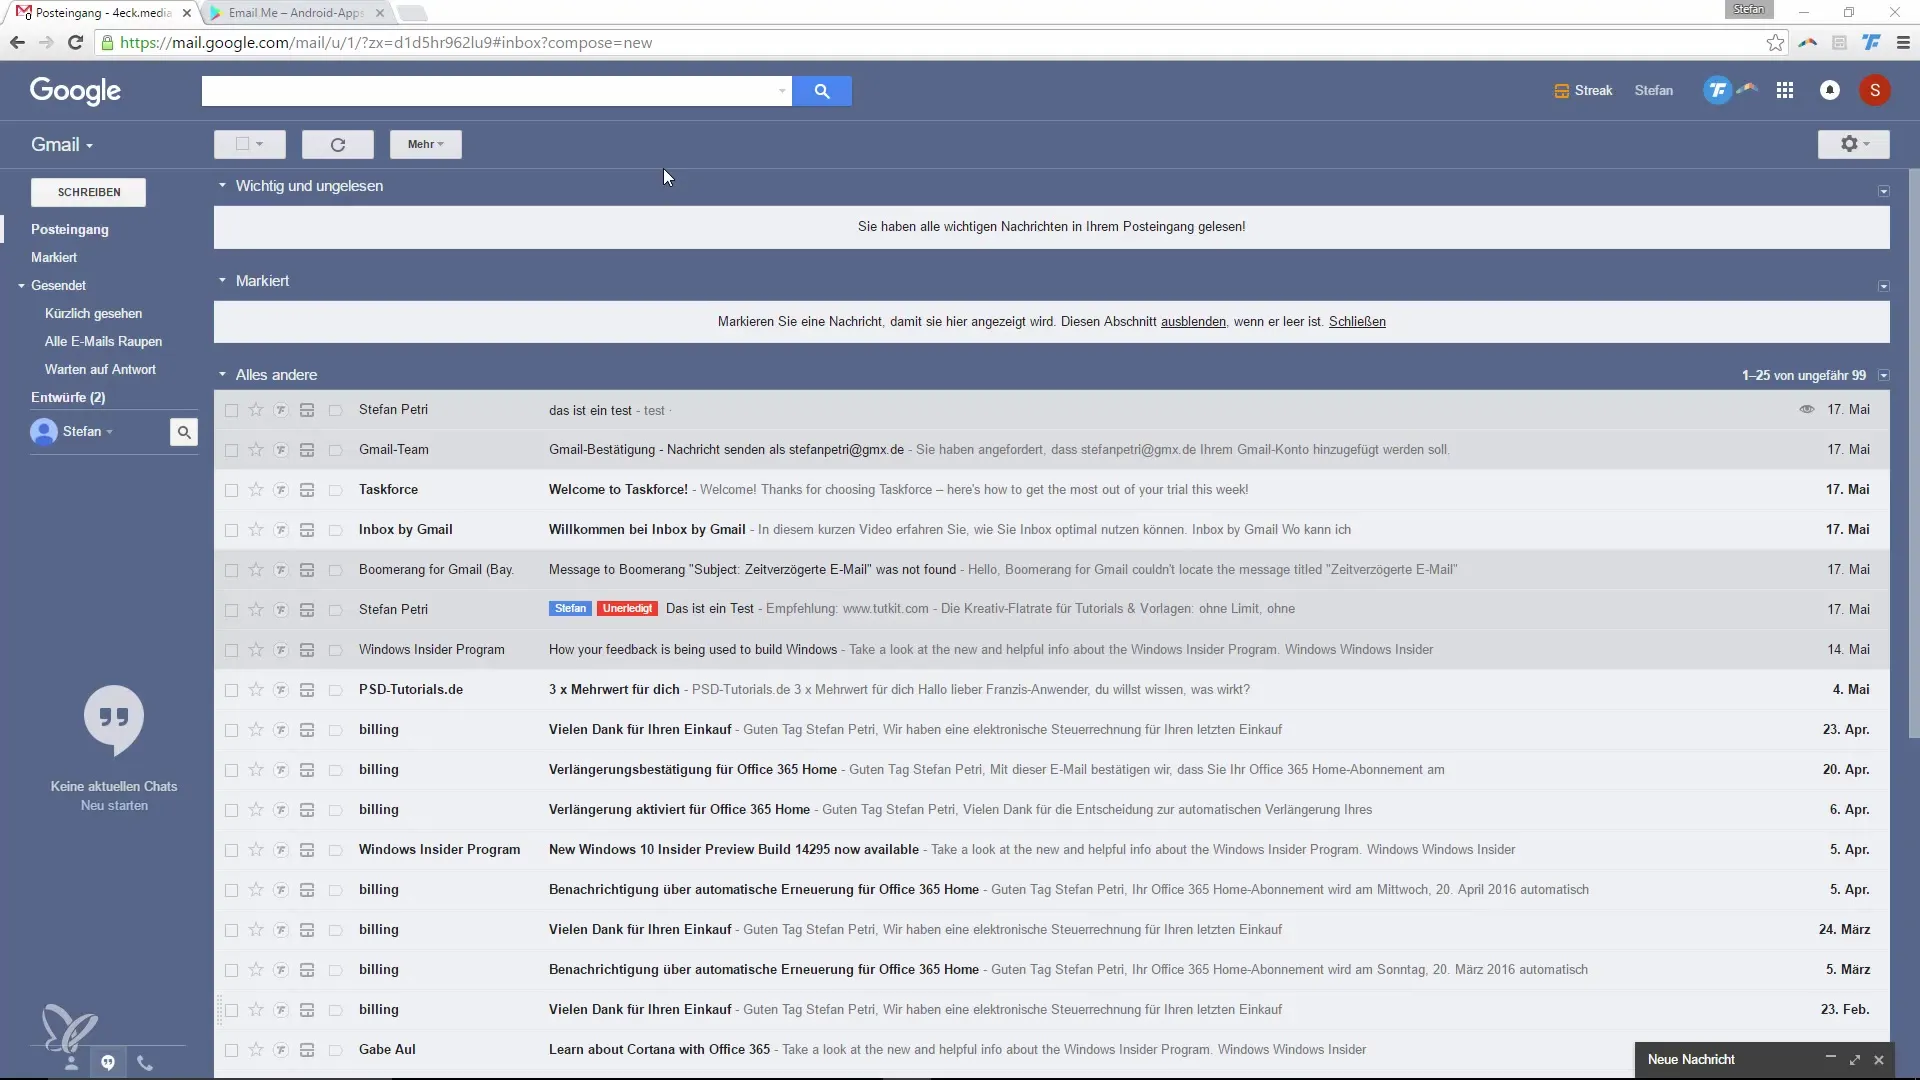Open search options arrow in search box
This screenshot has height=1080, width=1920.
782,91
